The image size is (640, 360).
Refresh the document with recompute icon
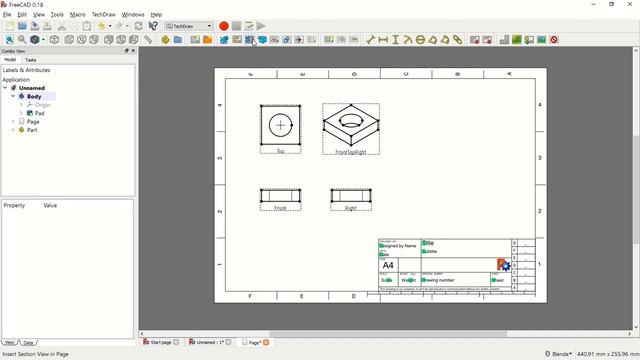[139, 26]
